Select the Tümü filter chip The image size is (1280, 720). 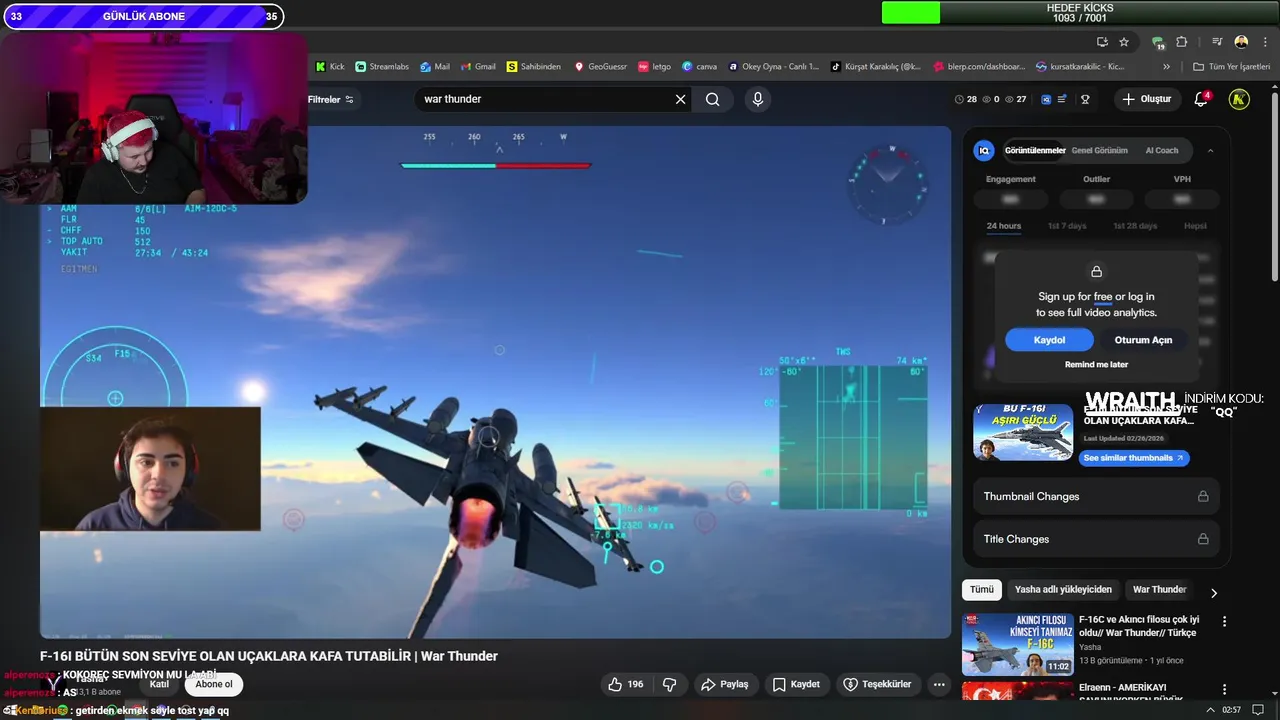pos(982,590)
